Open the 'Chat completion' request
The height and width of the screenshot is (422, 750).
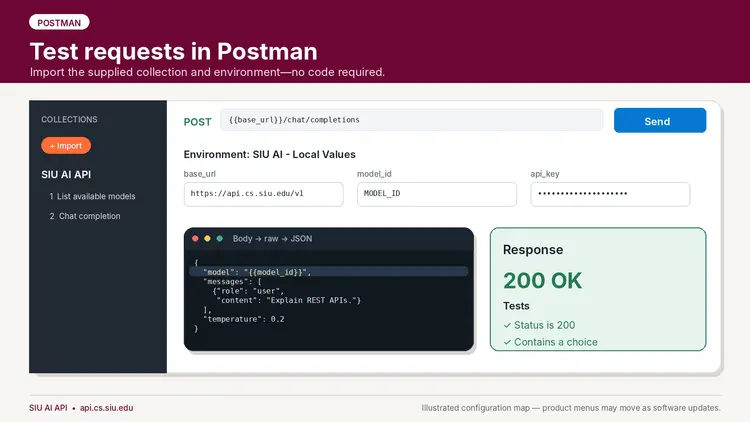click(85, 216)
